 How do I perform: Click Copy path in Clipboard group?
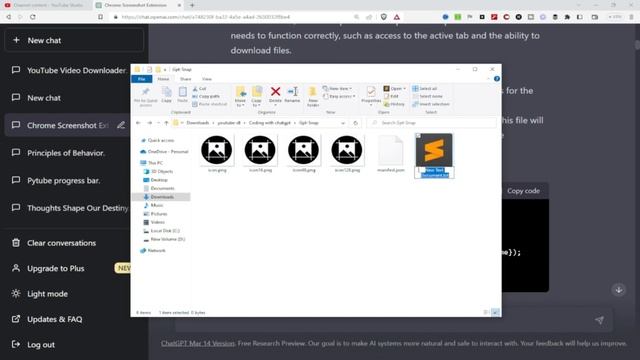pyautogui.click(x=206, y=96)
